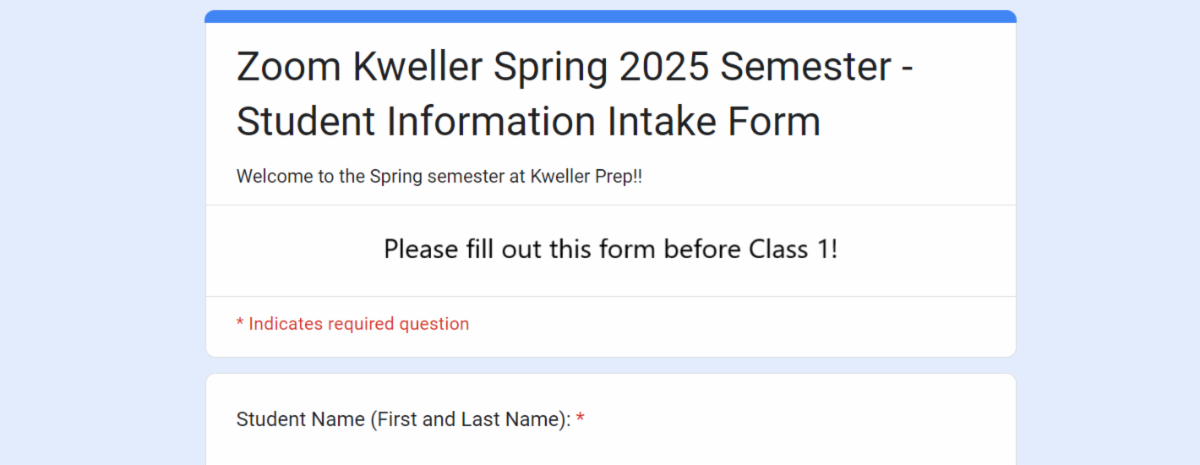Click the red asterisk before "Indicates required question"
The width and height of the screenshot is (1200, 465).
tap(240, 324)
